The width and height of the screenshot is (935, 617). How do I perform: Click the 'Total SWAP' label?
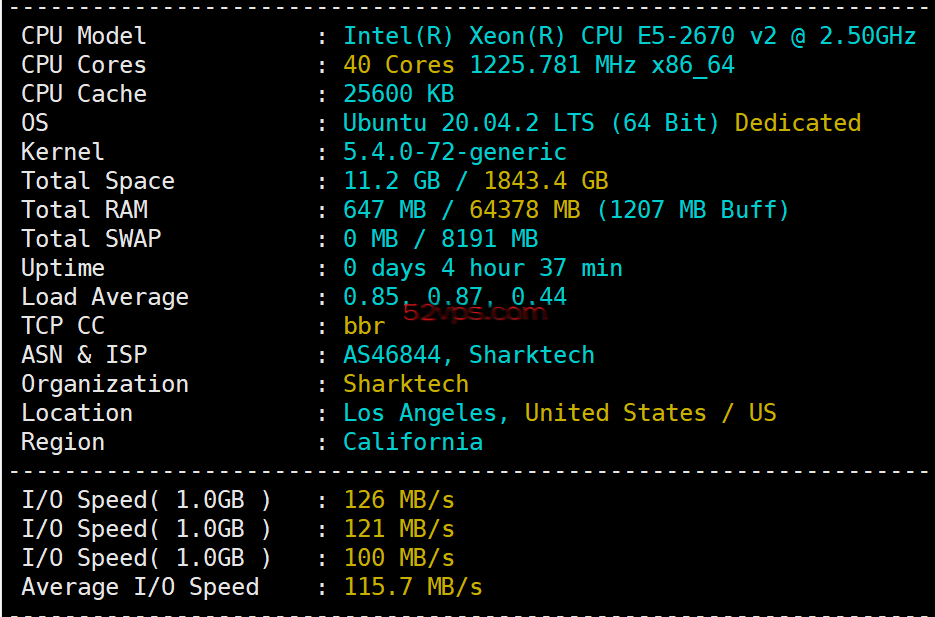(91, 239)
